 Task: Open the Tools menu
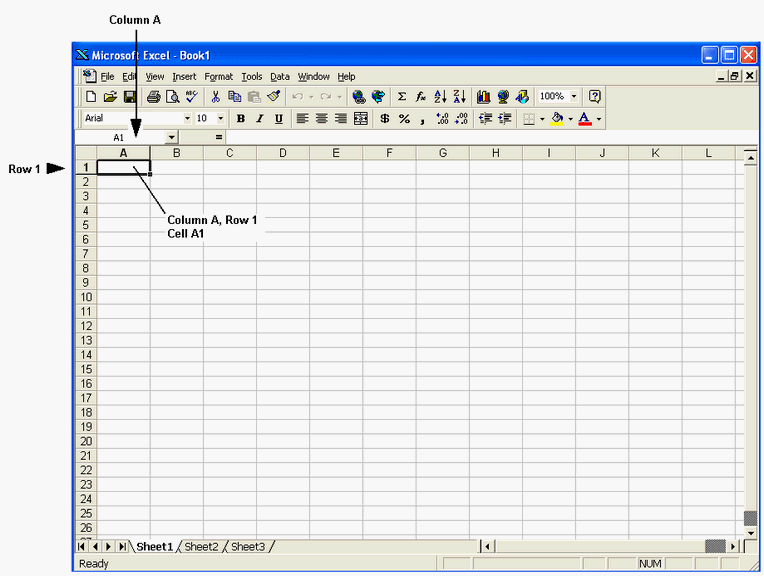coord(252,77)
